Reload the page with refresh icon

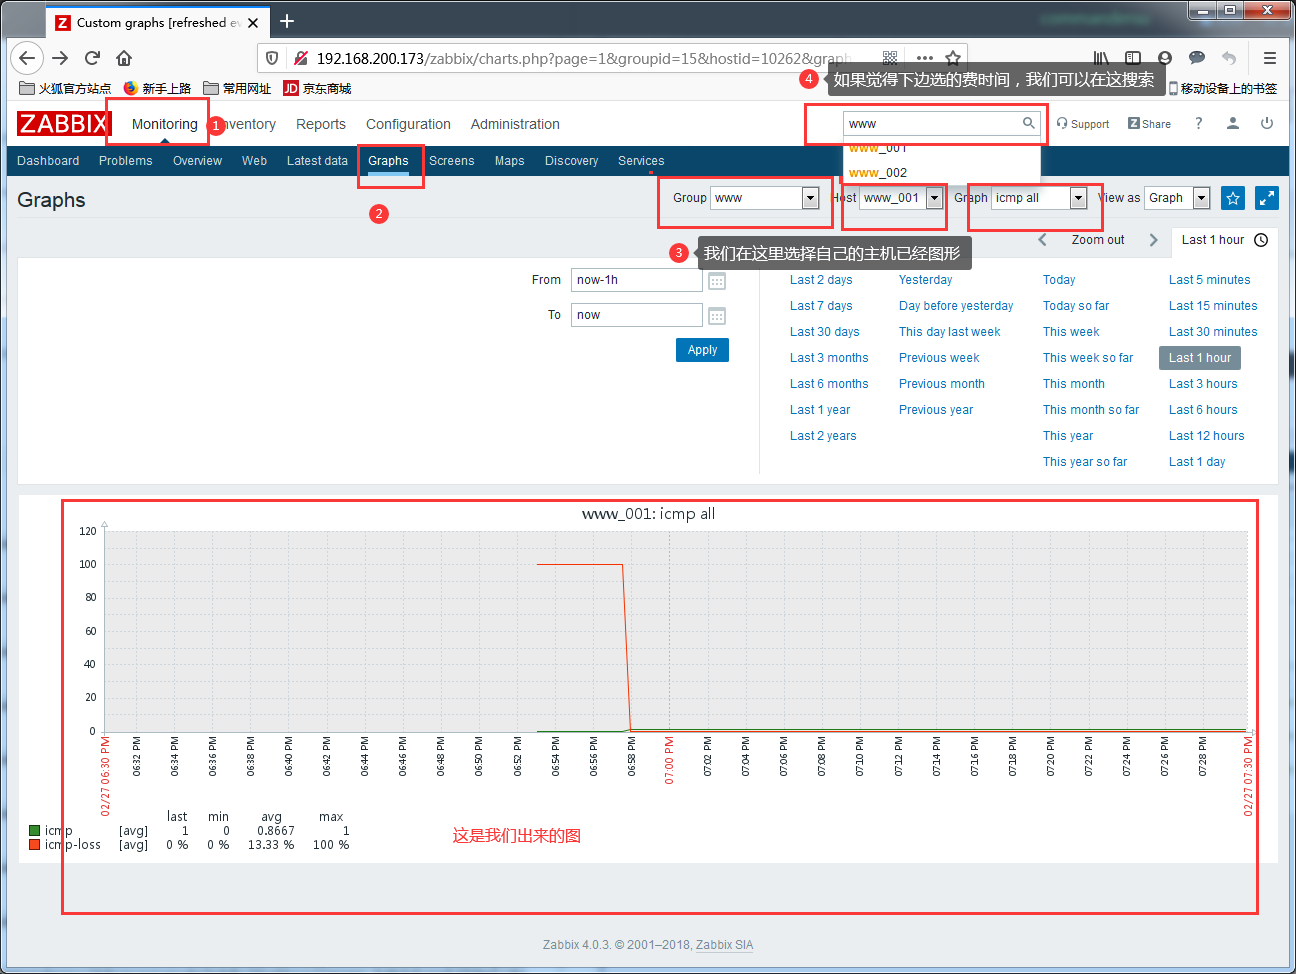pos(92,58)
